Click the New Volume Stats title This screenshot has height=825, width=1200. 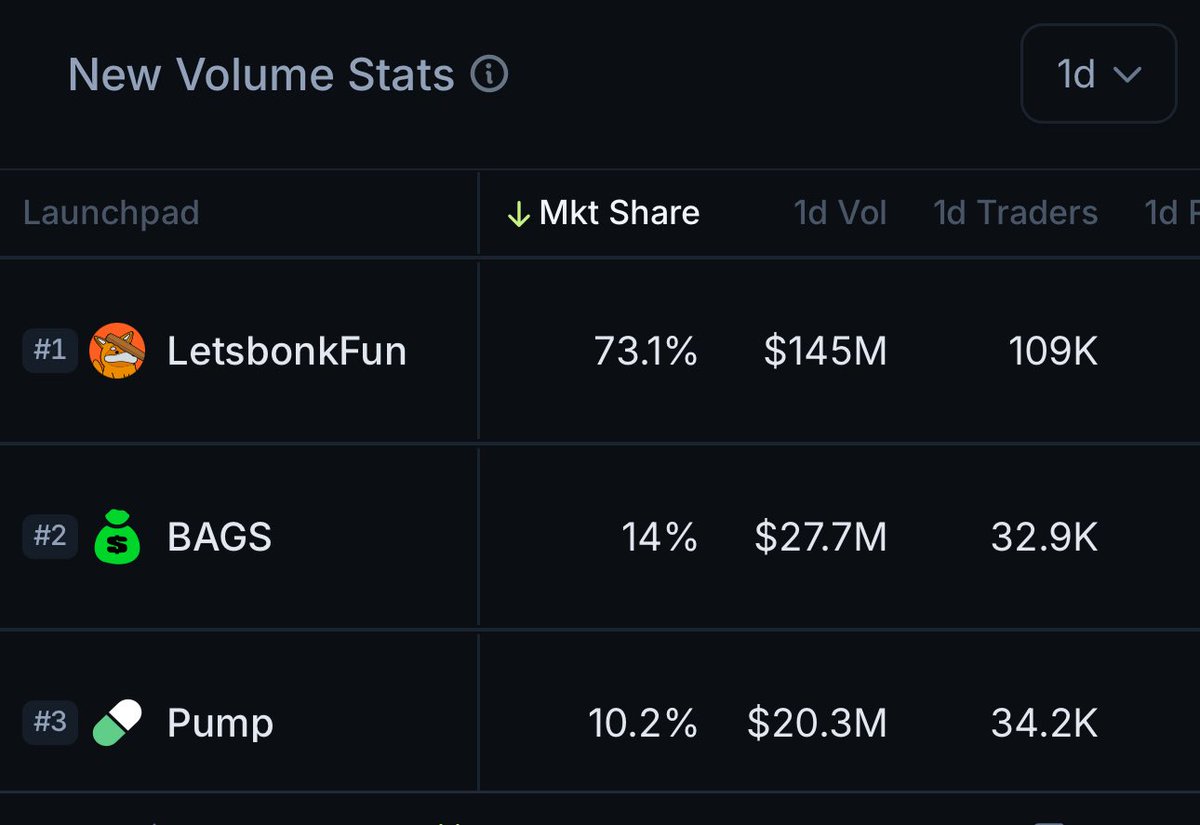(261, 75)
